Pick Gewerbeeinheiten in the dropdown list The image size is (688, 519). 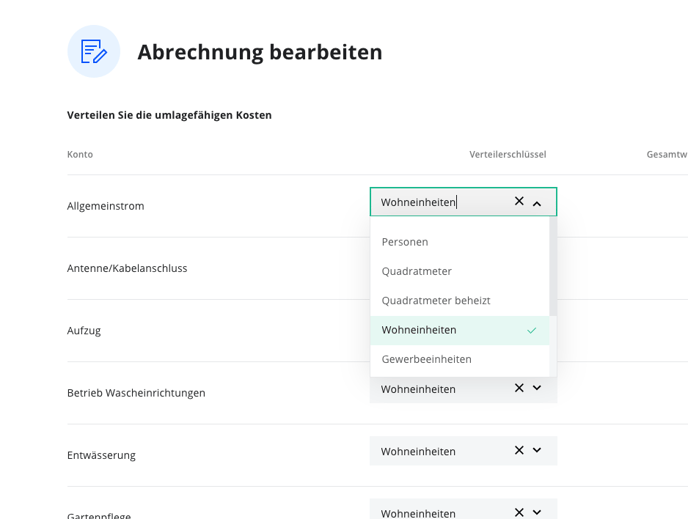(x=460, y=359)
